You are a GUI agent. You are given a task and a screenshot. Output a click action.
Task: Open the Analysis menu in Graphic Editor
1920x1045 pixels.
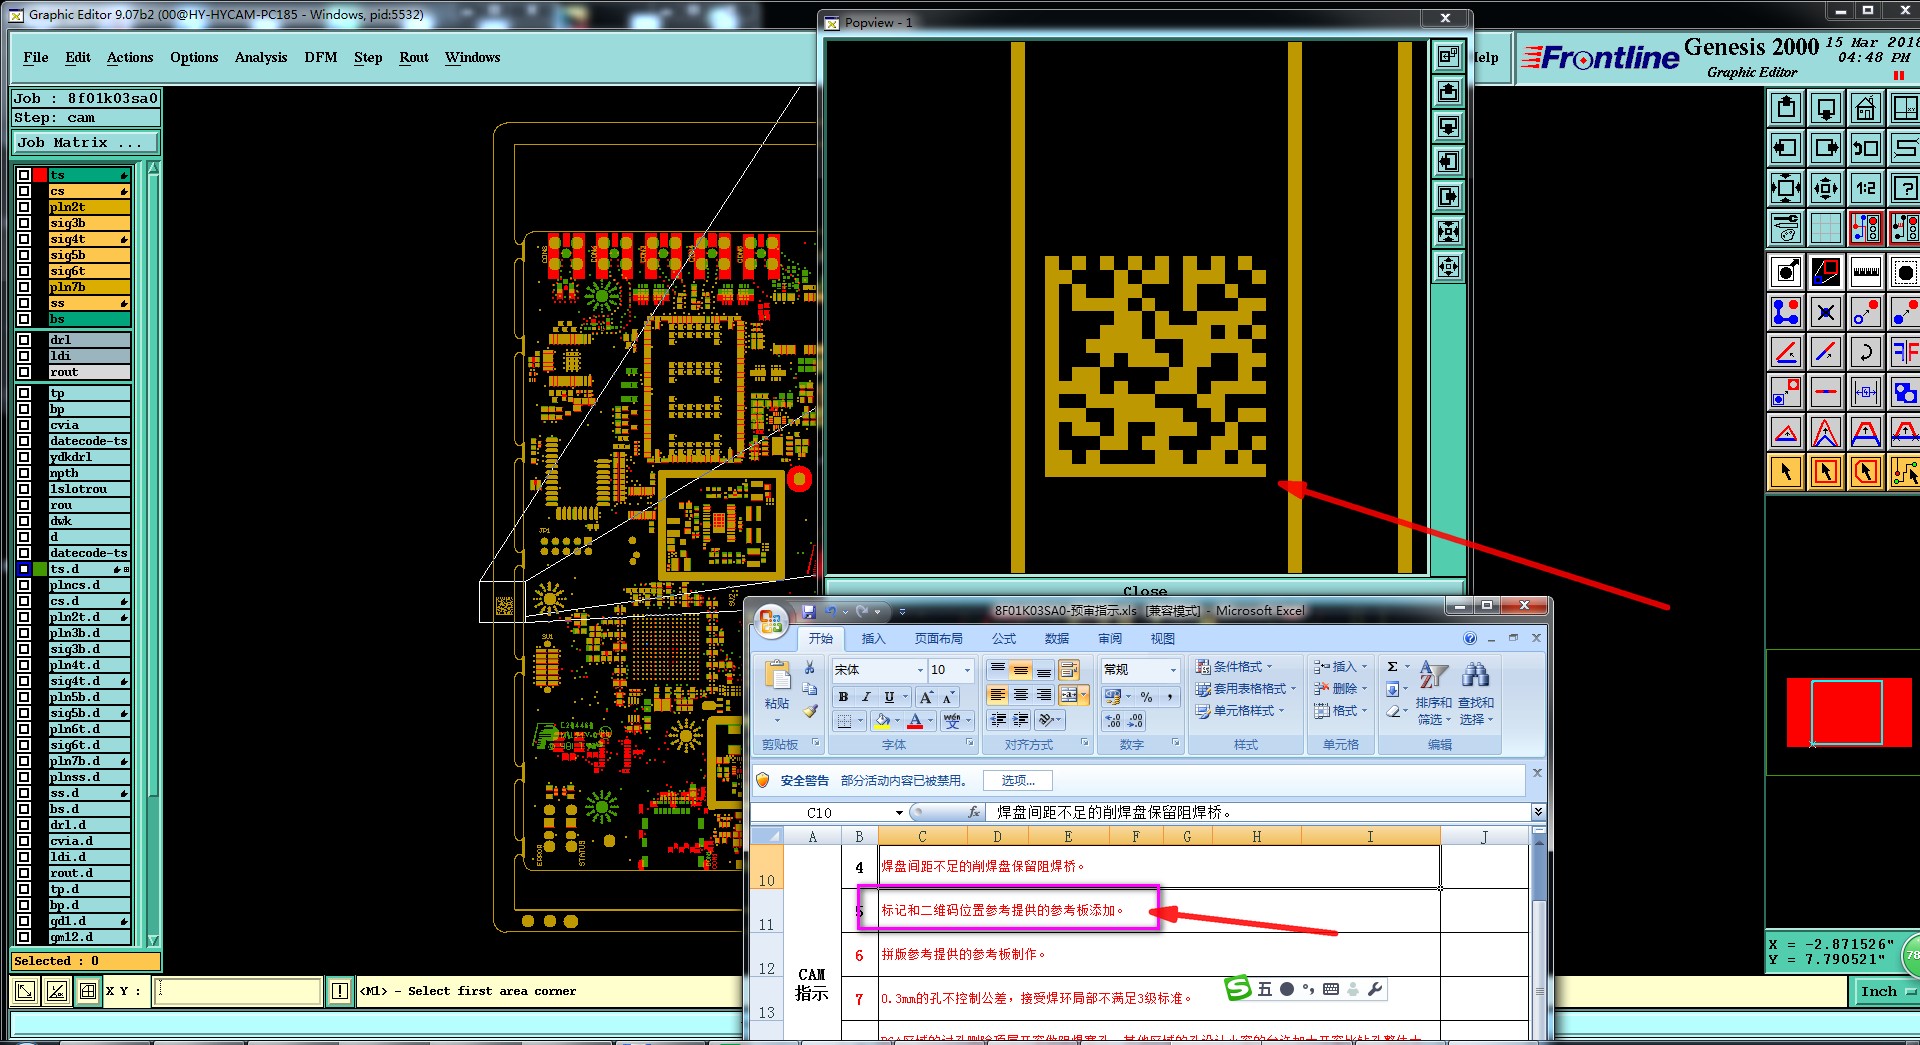[261, 57]
